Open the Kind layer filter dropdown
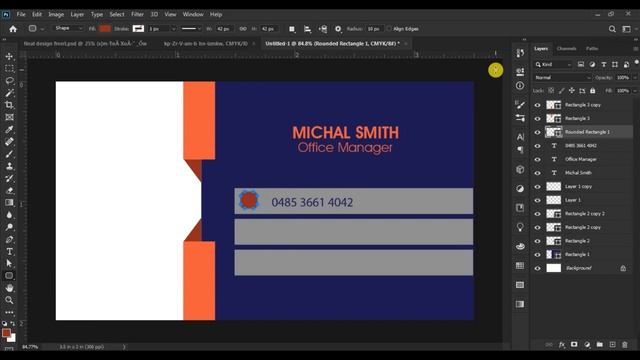 coord(553,64)
